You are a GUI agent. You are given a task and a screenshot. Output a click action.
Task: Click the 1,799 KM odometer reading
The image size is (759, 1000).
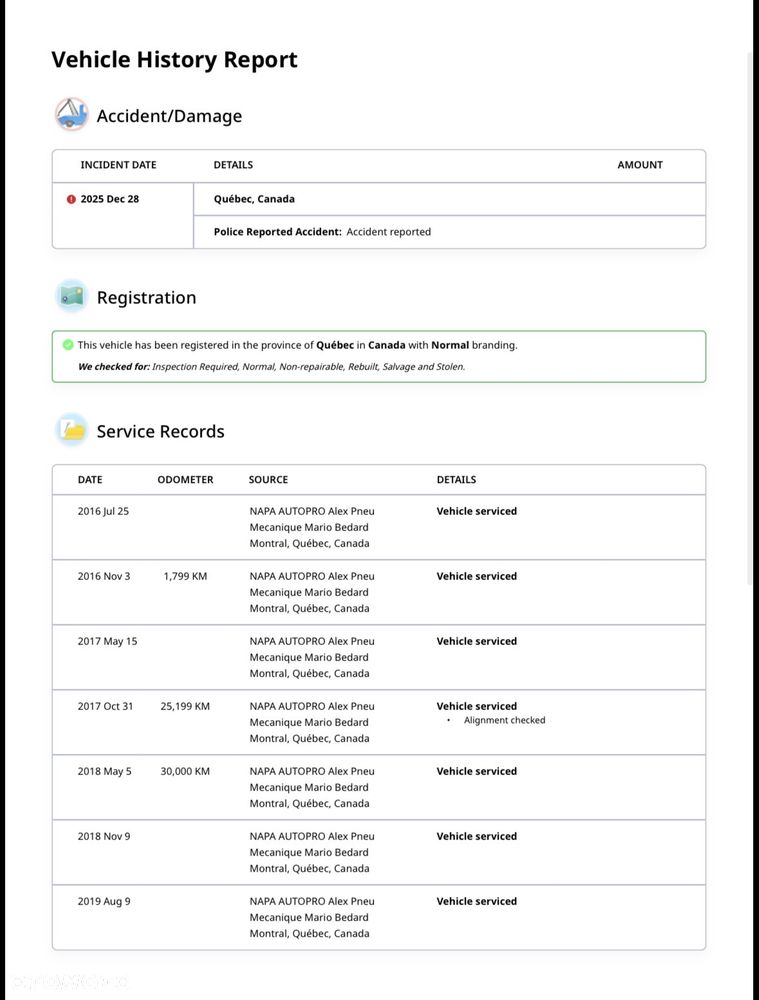point(185,576)
